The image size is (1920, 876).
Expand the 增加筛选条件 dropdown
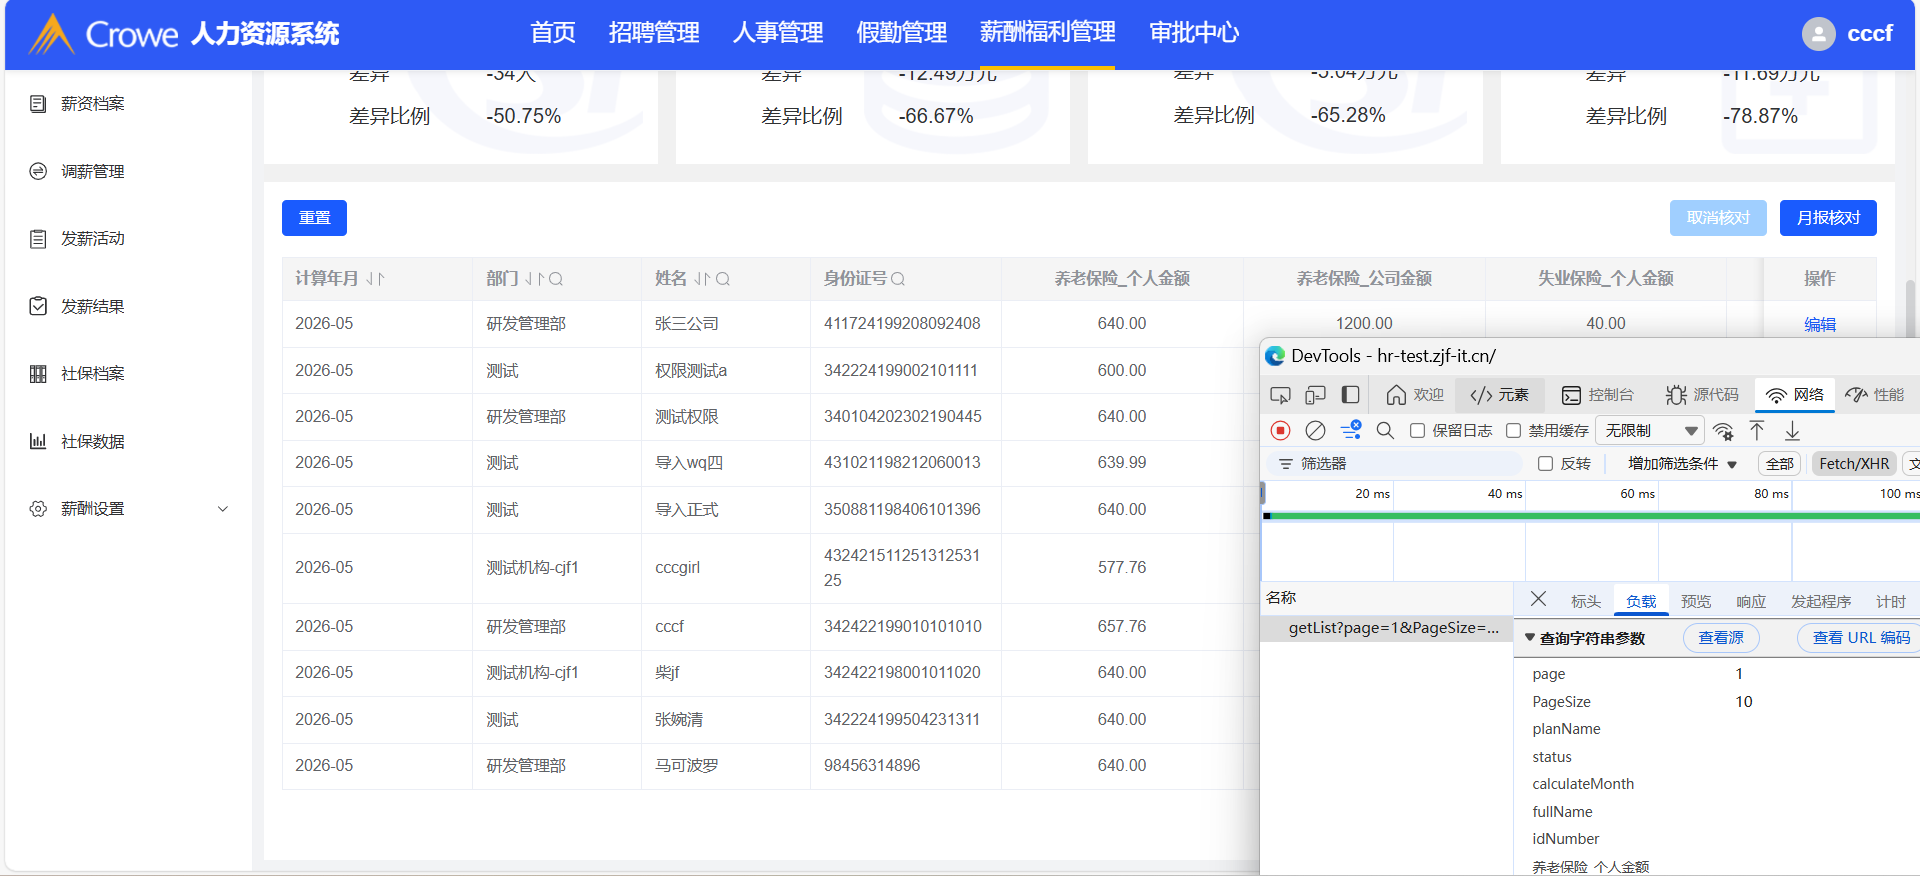[1682, 464]
